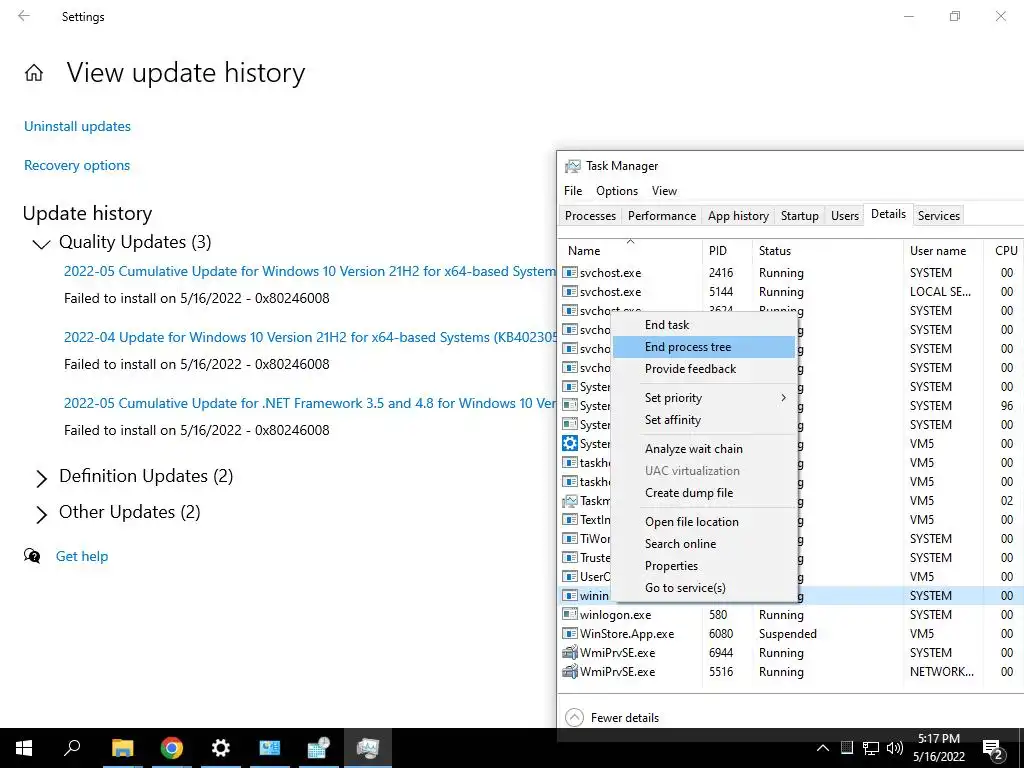Switch to the Users tab
Image resolution: width=1024 pixels, height=768 pixels.
[x=844, y=216]
